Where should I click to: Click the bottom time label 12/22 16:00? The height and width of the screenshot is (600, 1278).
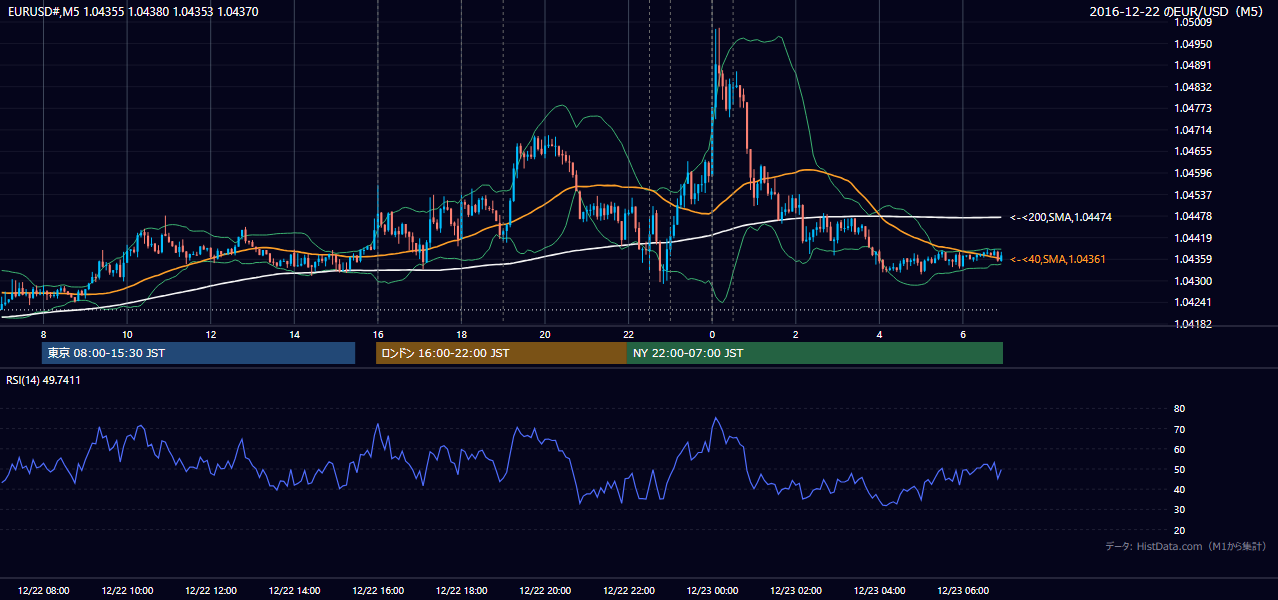[378, 591]
